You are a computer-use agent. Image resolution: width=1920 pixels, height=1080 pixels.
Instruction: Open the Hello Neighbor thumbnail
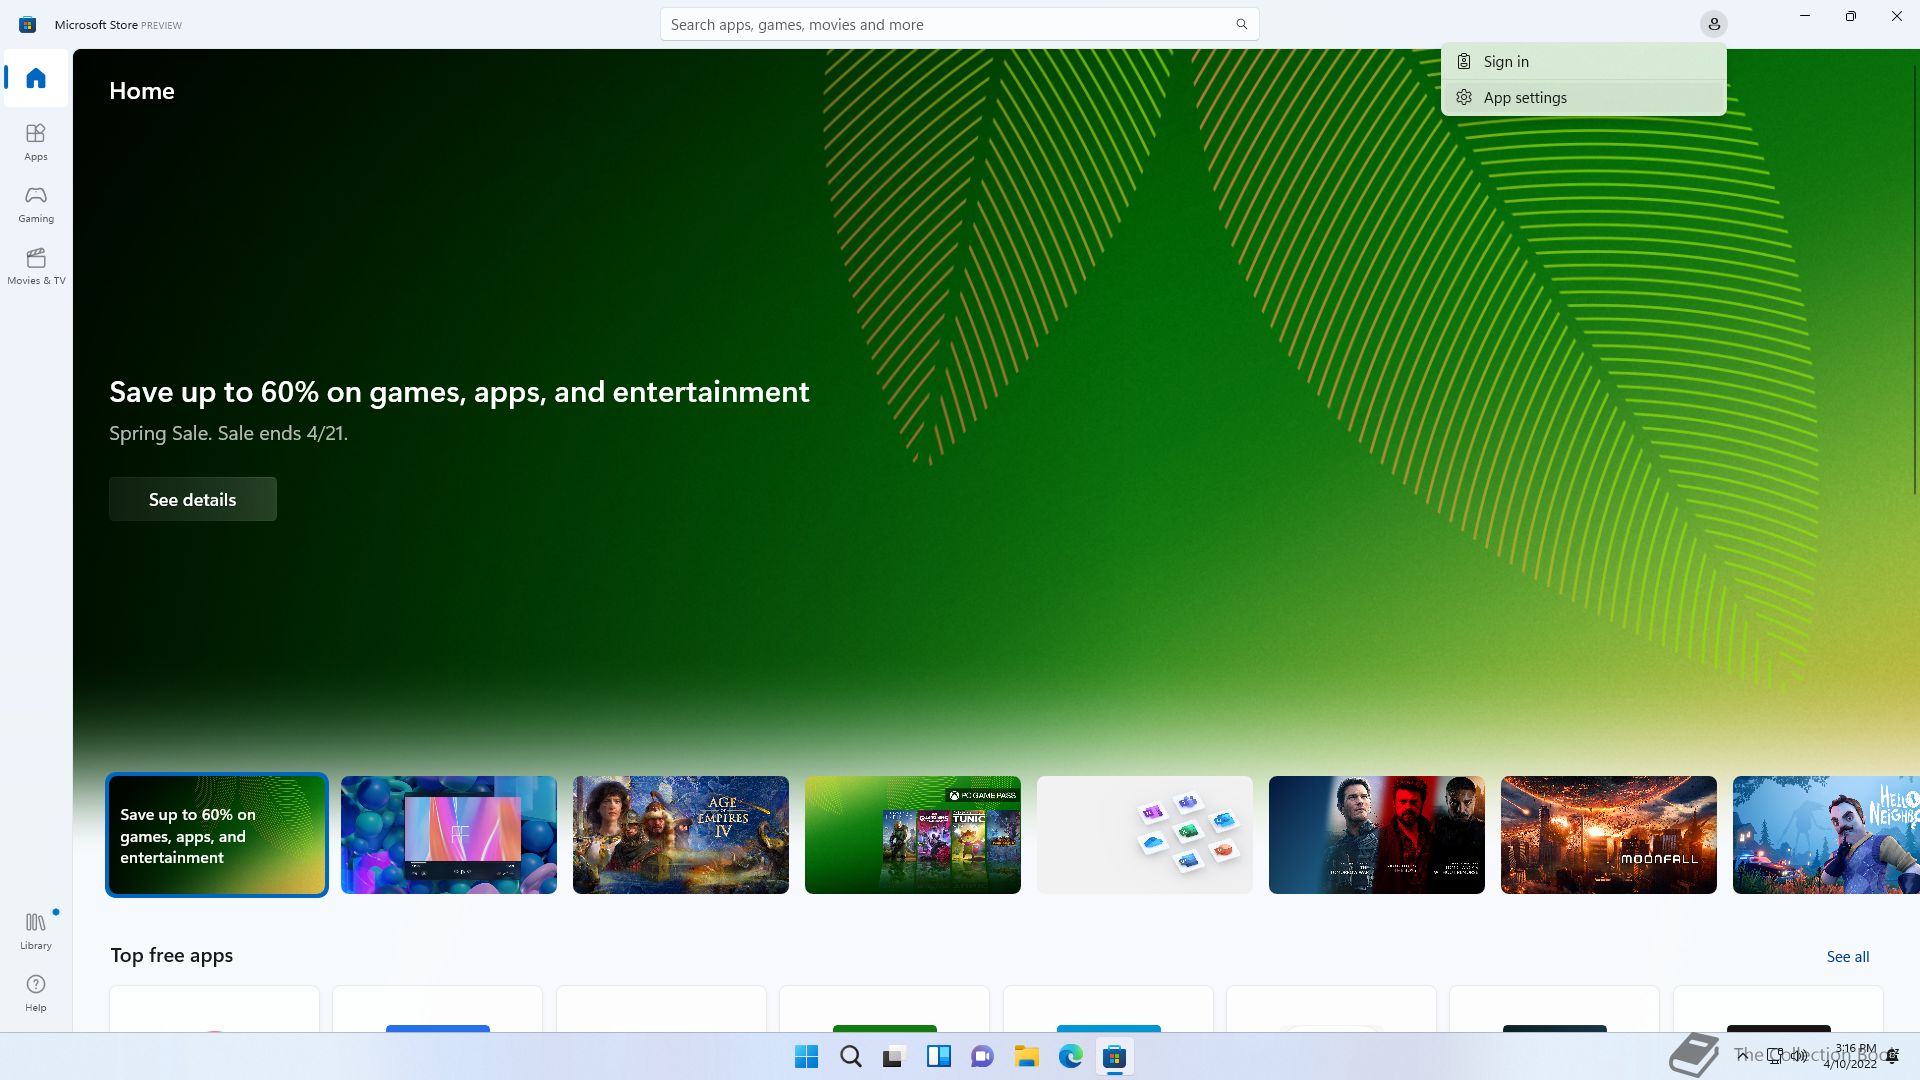click(x=1826, y=835)
